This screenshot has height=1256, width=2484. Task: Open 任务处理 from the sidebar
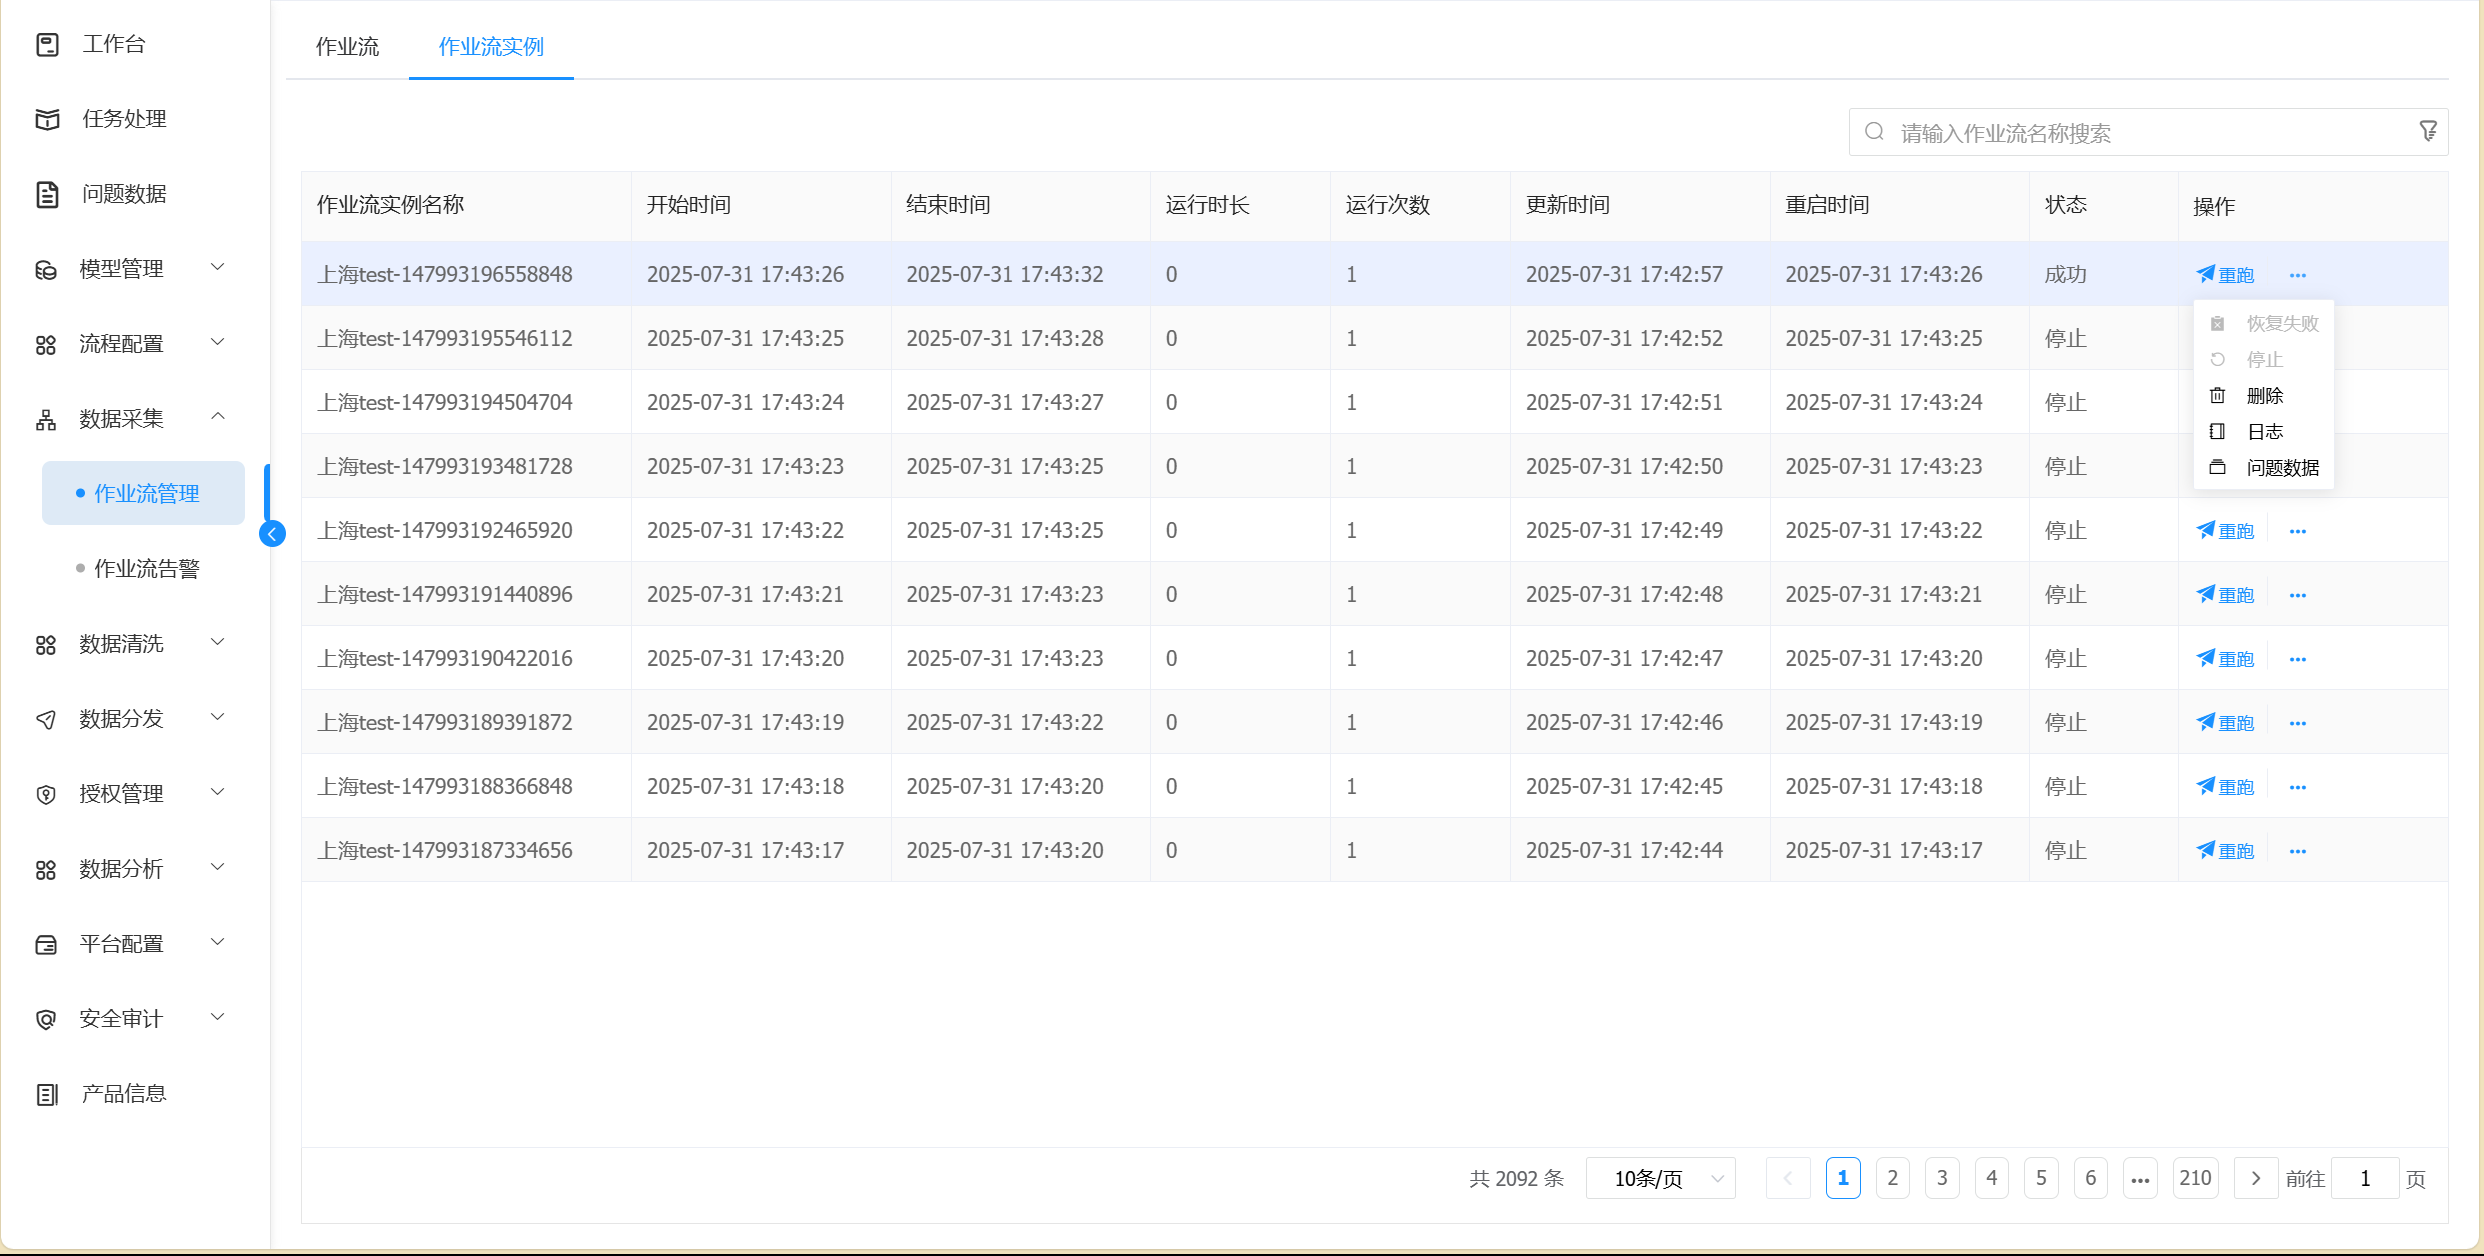pos(123,119)
